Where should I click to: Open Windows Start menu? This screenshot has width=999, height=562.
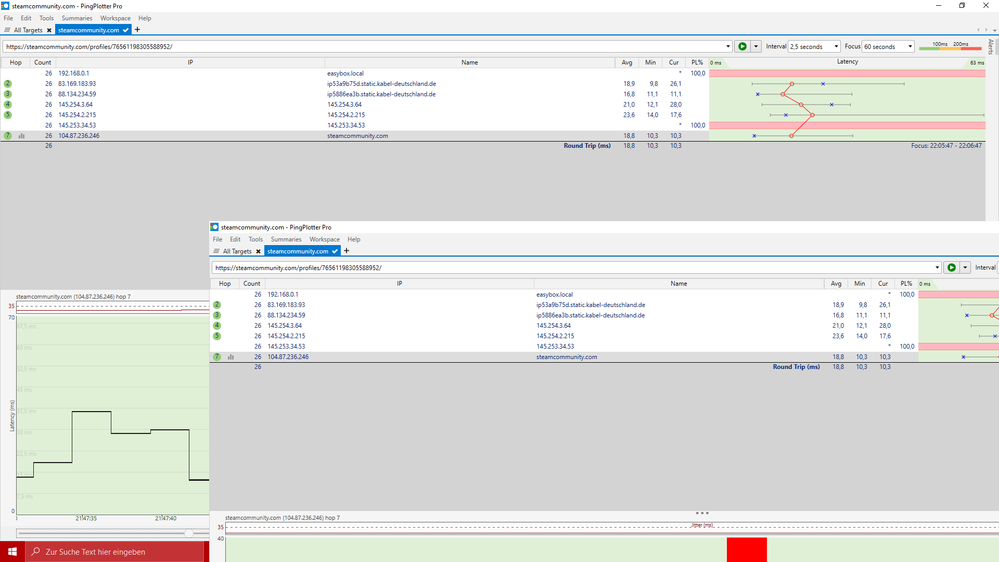click(x=12, y=552)
